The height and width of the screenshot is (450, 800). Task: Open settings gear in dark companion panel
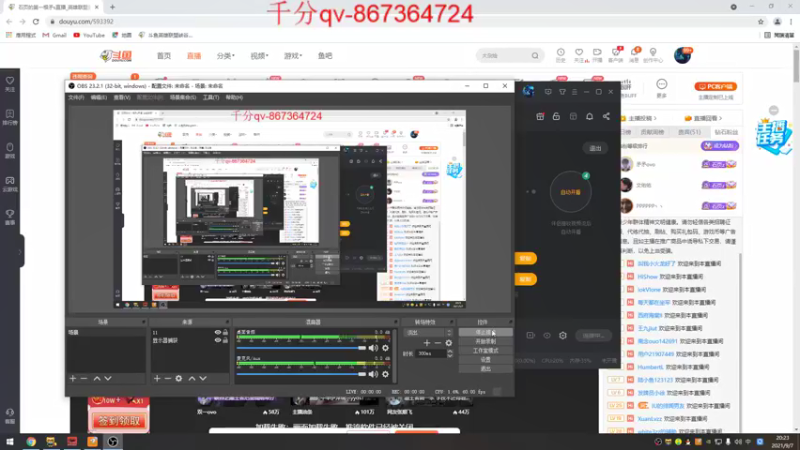click(x=563, y=335)
